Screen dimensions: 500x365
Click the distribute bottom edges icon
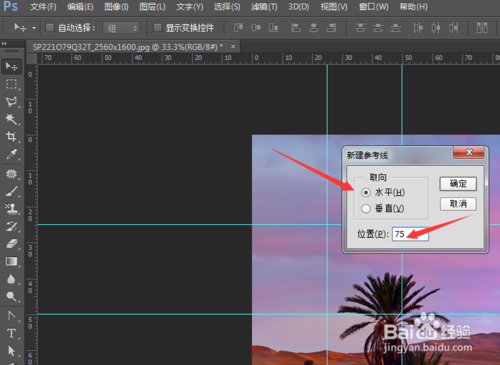coord(395,28)
